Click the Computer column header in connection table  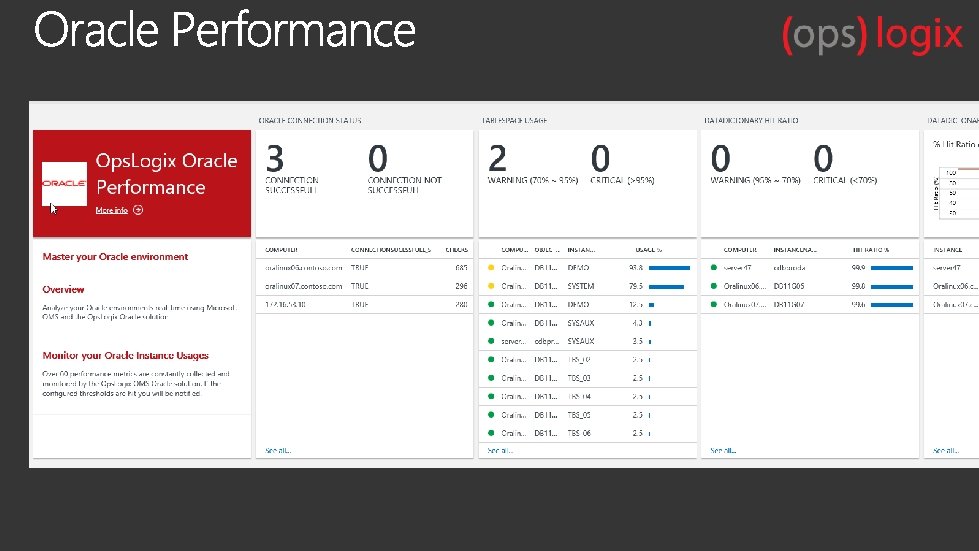(x=282, y=250)
